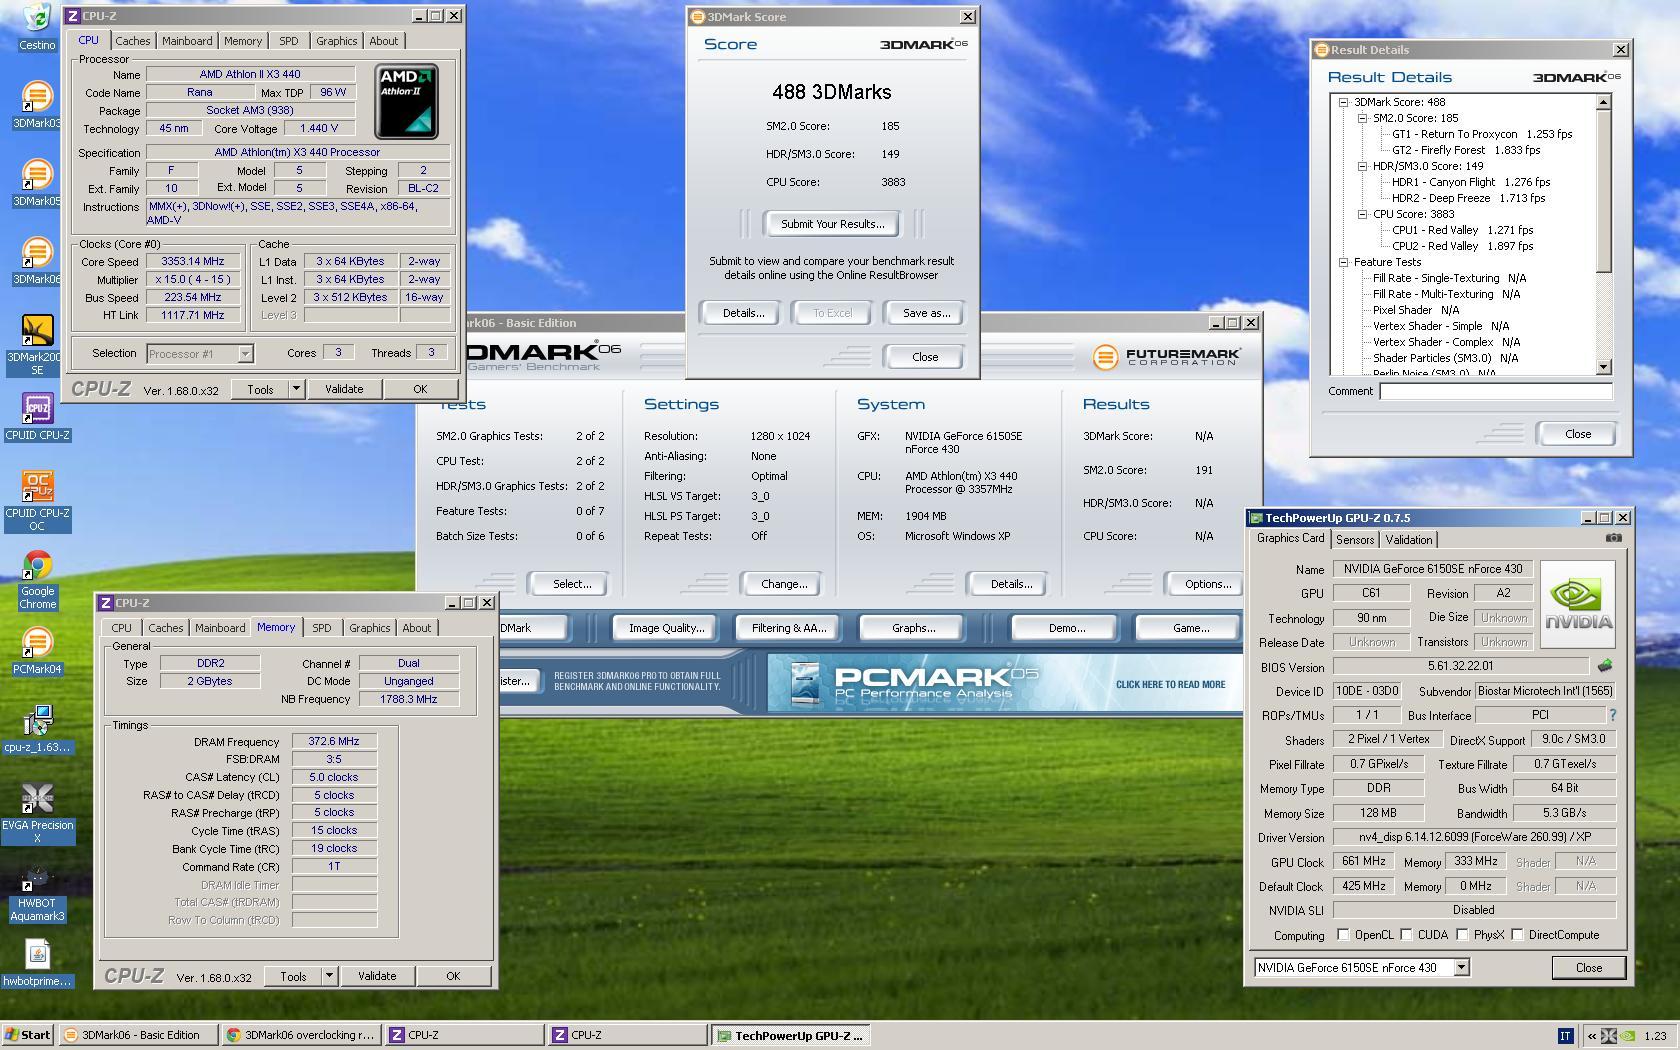The width and height of the screenshot is (1680, 1050).
Task: Open the Tools dropdown arrow in memory CPU-Z
Action: tap(329, 976)
